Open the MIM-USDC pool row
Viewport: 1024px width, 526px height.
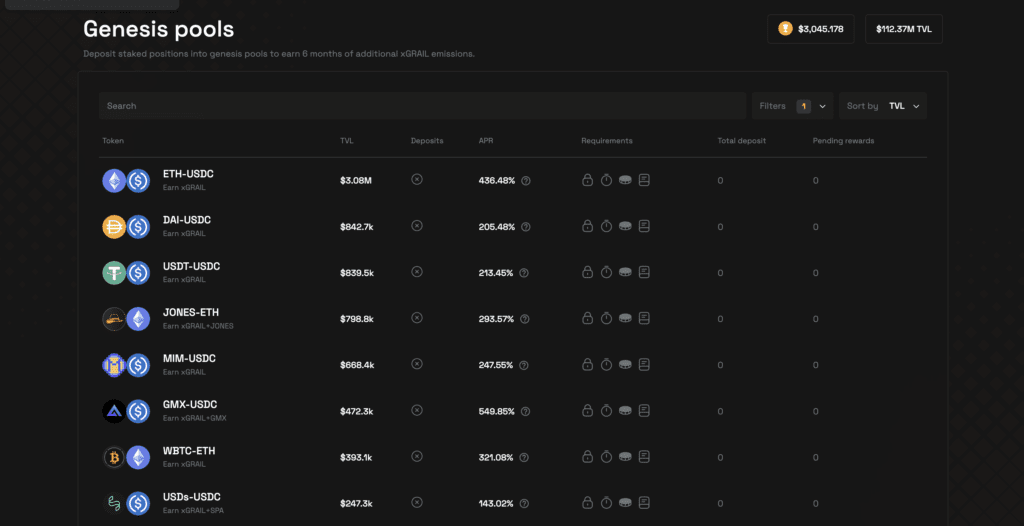(x=513, y=365)
